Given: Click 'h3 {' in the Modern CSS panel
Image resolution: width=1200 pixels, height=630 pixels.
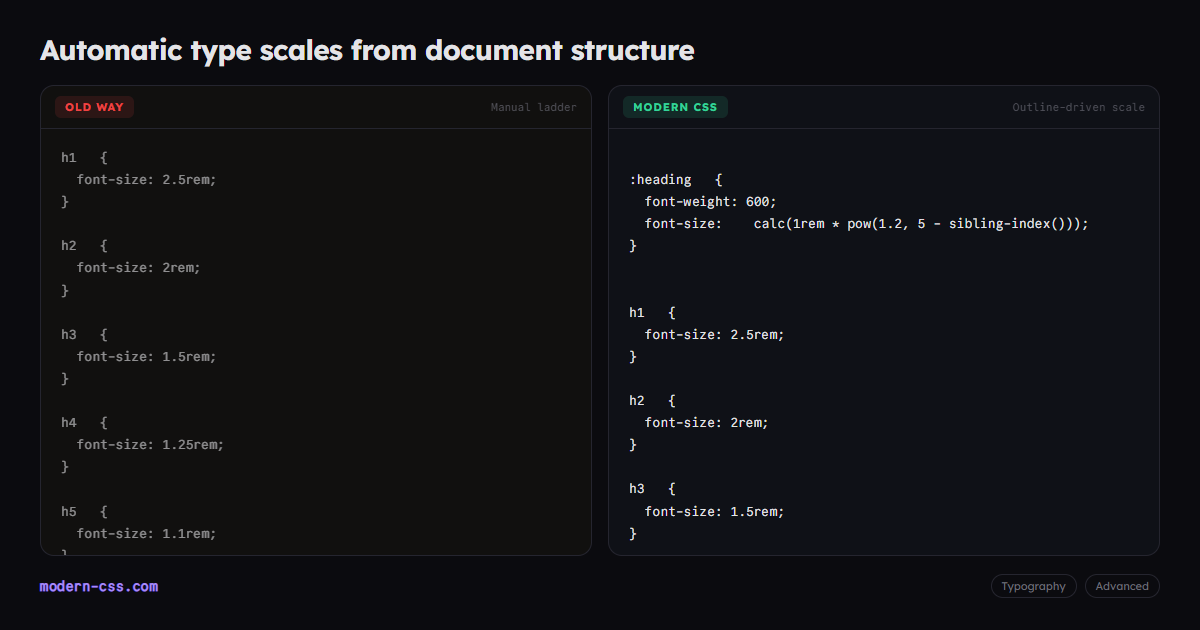Looking at the screenshot, I should (652, 488).
